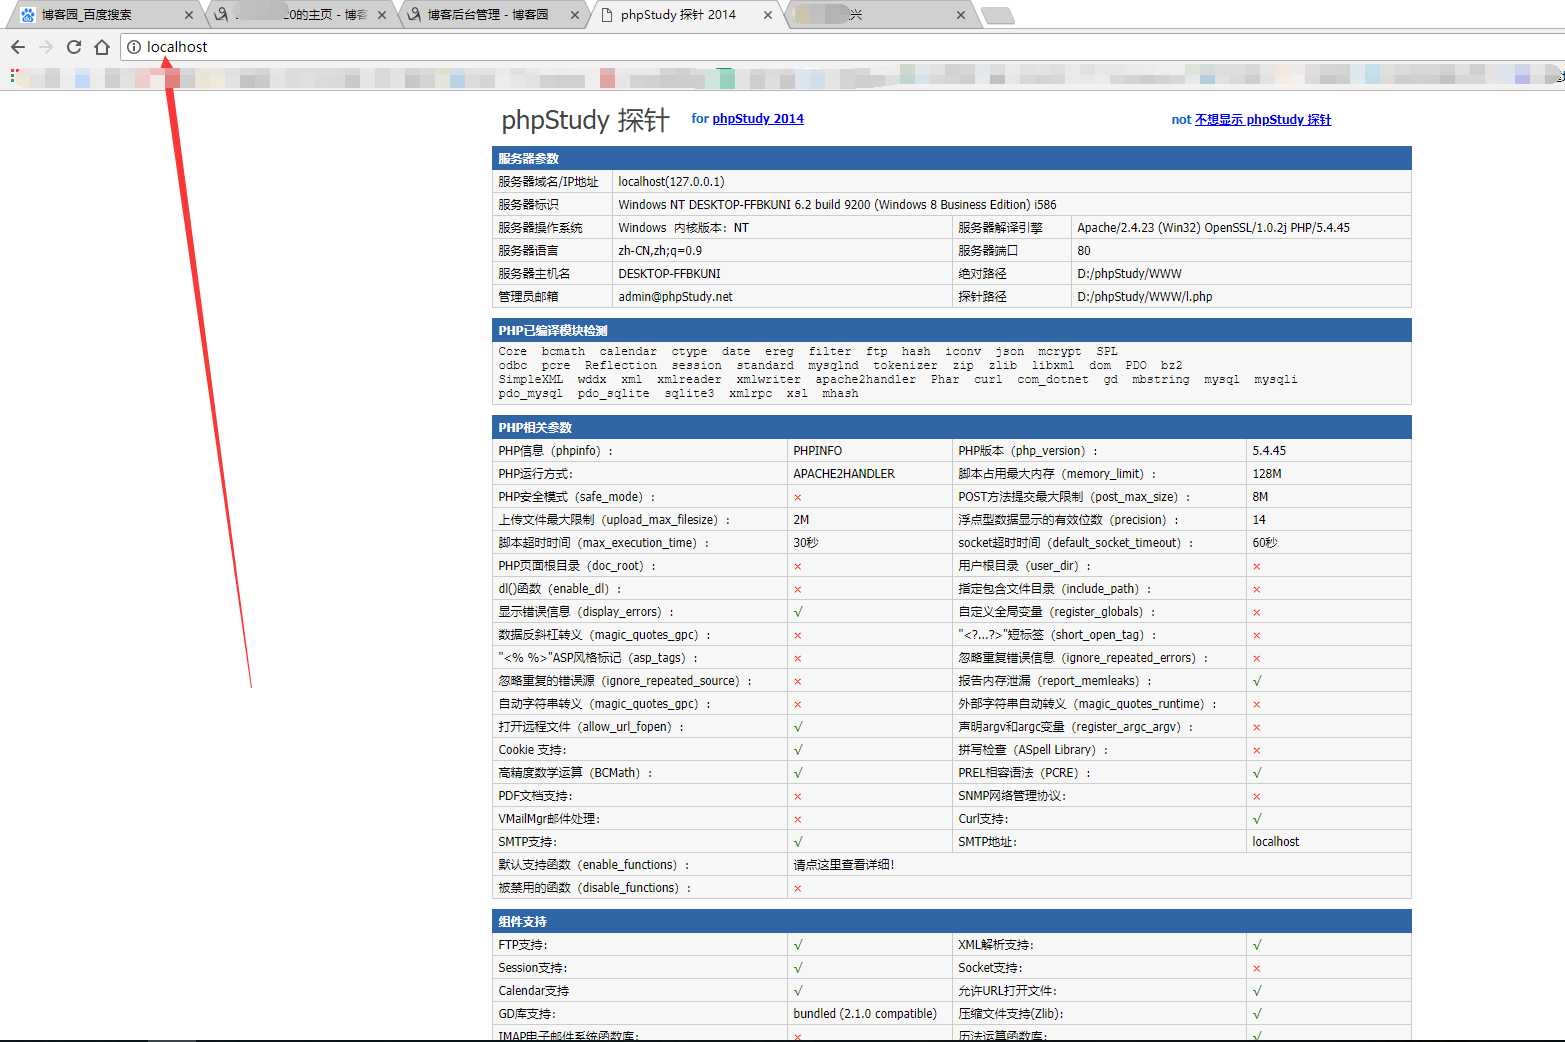Click the xmlwriter module name
This screenshot has height=1042, width=1565.
click(x=769, y=380)
